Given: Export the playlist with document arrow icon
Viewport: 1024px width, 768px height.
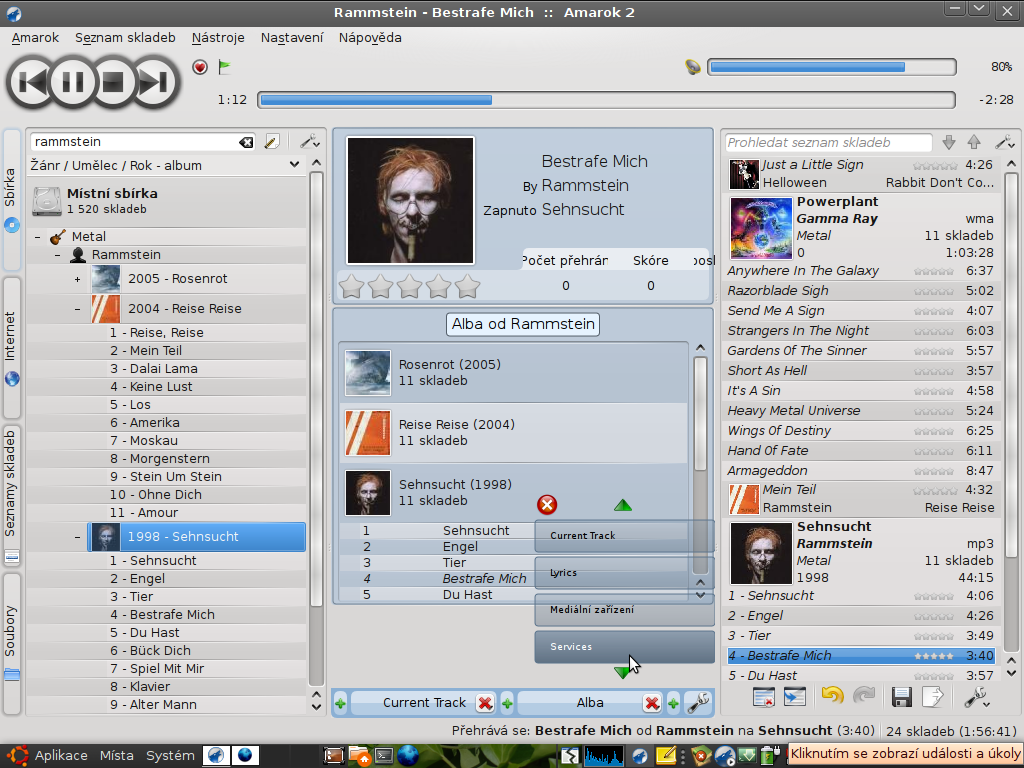Looking at the screenshot, I should pos(933,697).
